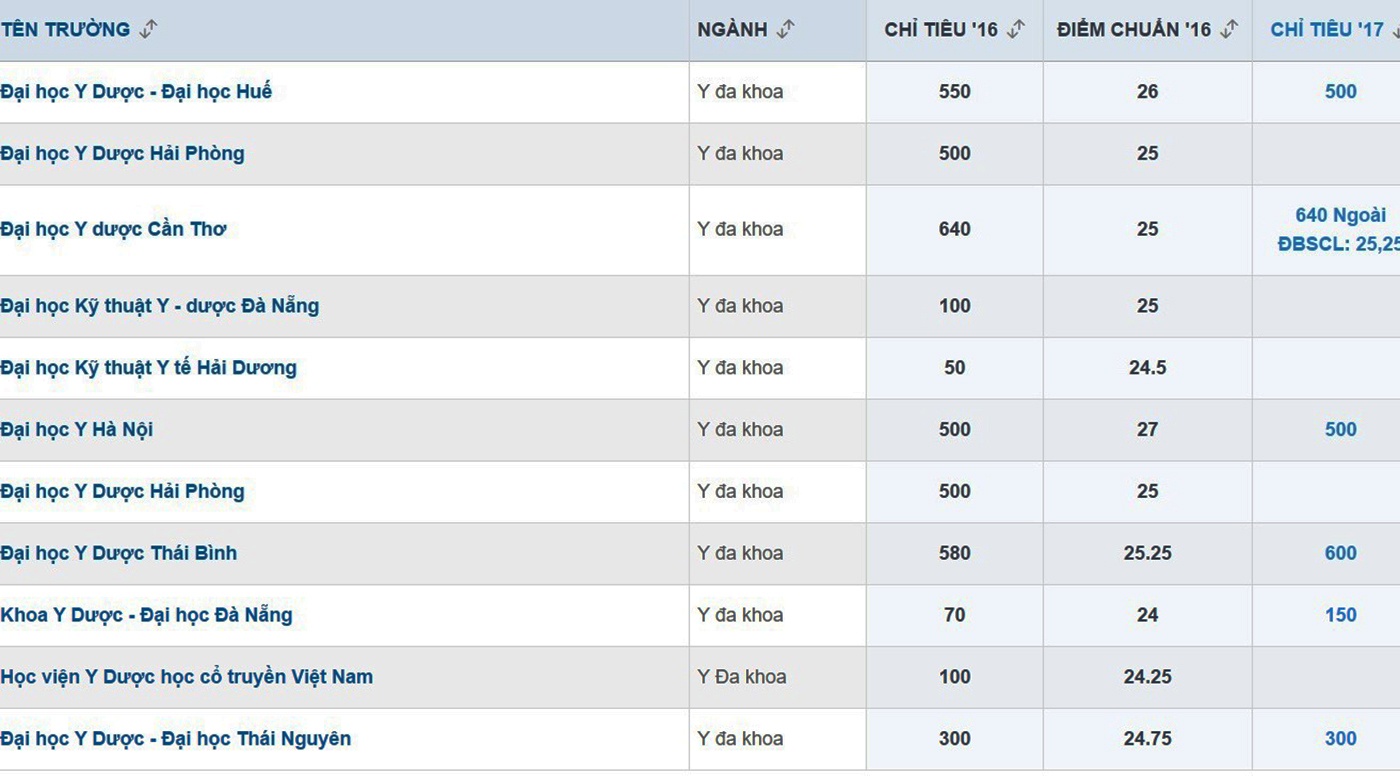The width and height of the screenshot is (1400, 776).
Task: Open Đại học Y Dược - Đại học Thái Nguyên
Action: click(176, 739)
